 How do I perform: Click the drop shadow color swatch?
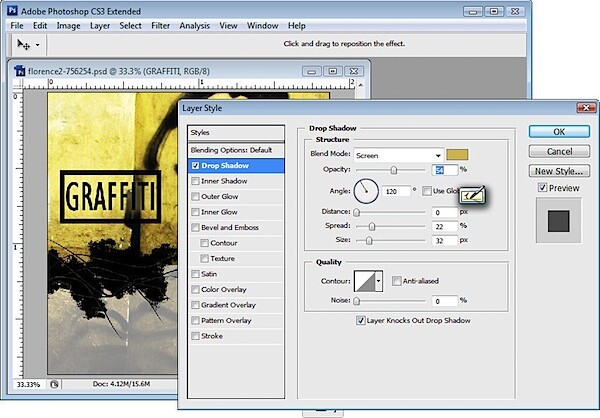[457, 155]
